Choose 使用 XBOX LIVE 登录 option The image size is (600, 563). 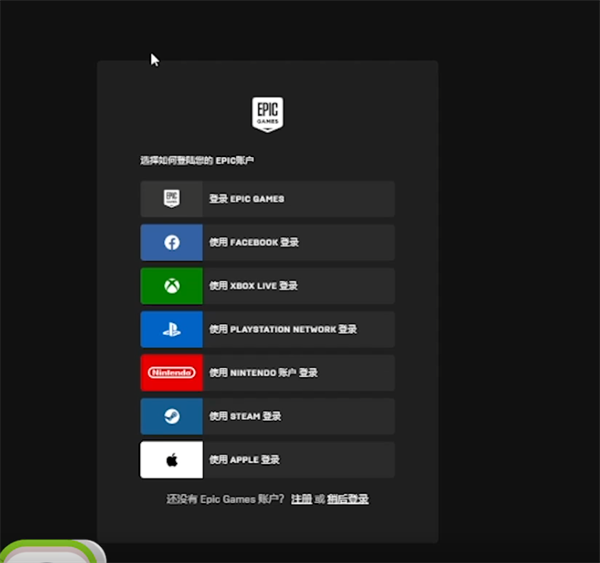(x=267, y=286)
